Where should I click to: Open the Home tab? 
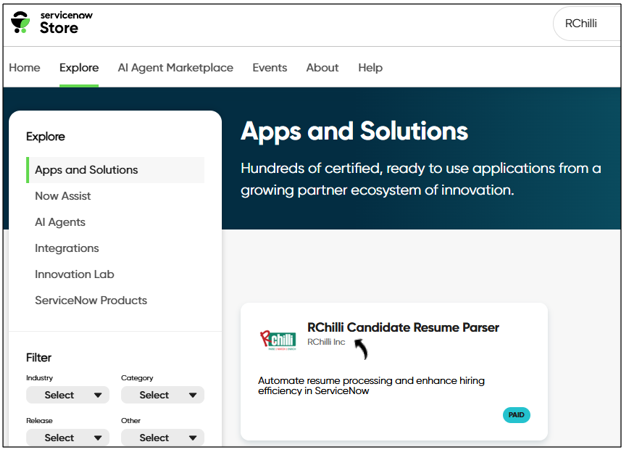(25, 68)
